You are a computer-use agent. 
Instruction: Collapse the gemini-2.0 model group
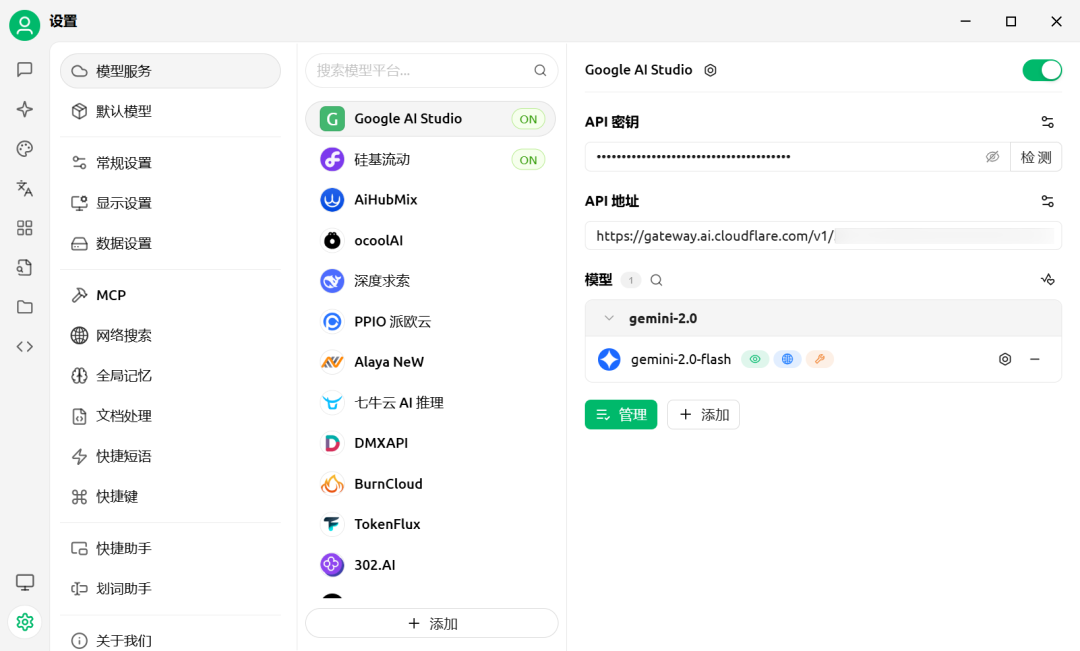pos(609,318)
